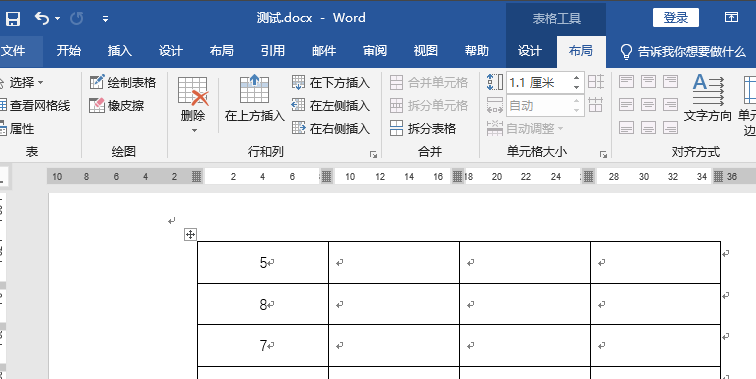Click column marker near 18 on ruler
This screenshot has height=379, width=756.
click(x=458, y=176)
